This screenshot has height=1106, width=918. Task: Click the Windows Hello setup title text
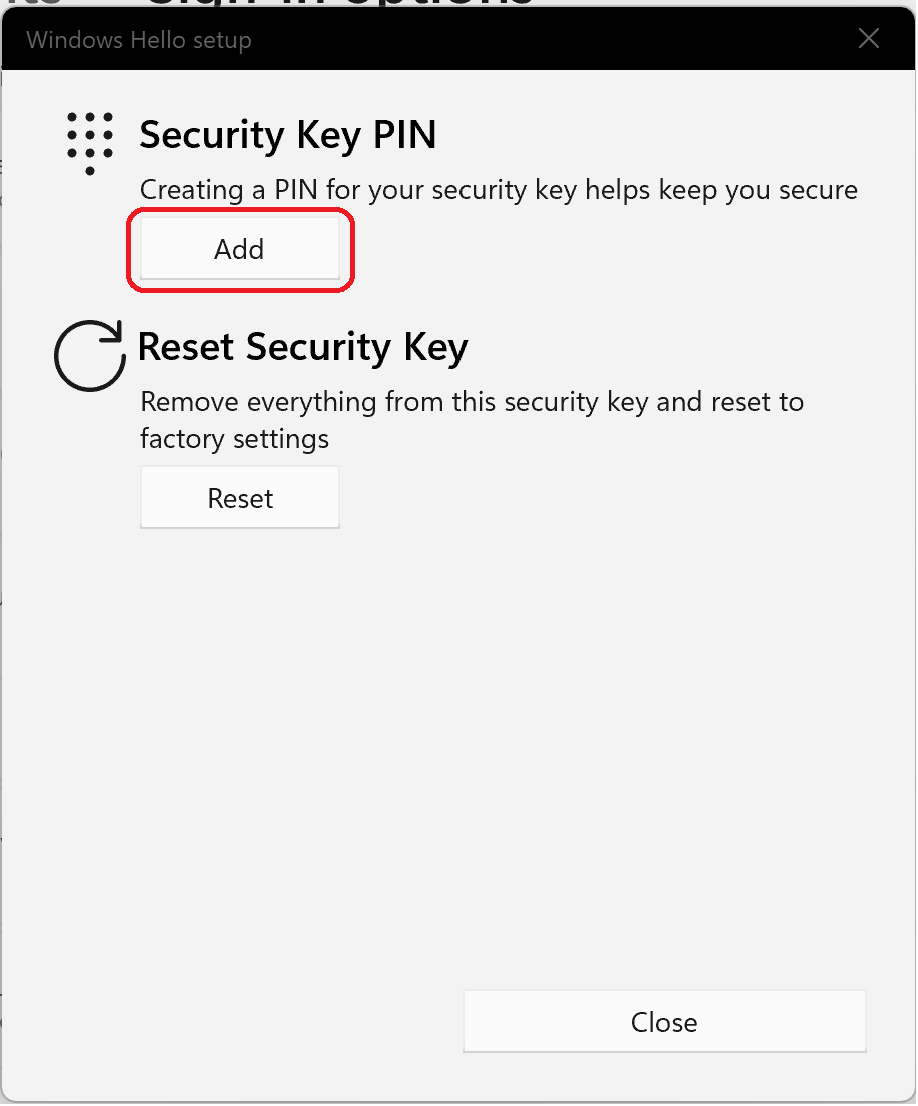pos(139,40)
